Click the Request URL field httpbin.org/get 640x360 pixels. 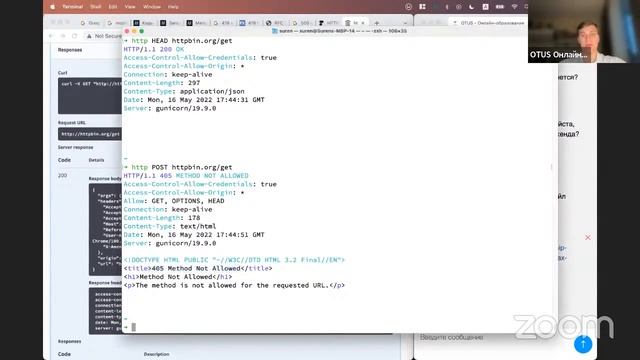[90, 134]
